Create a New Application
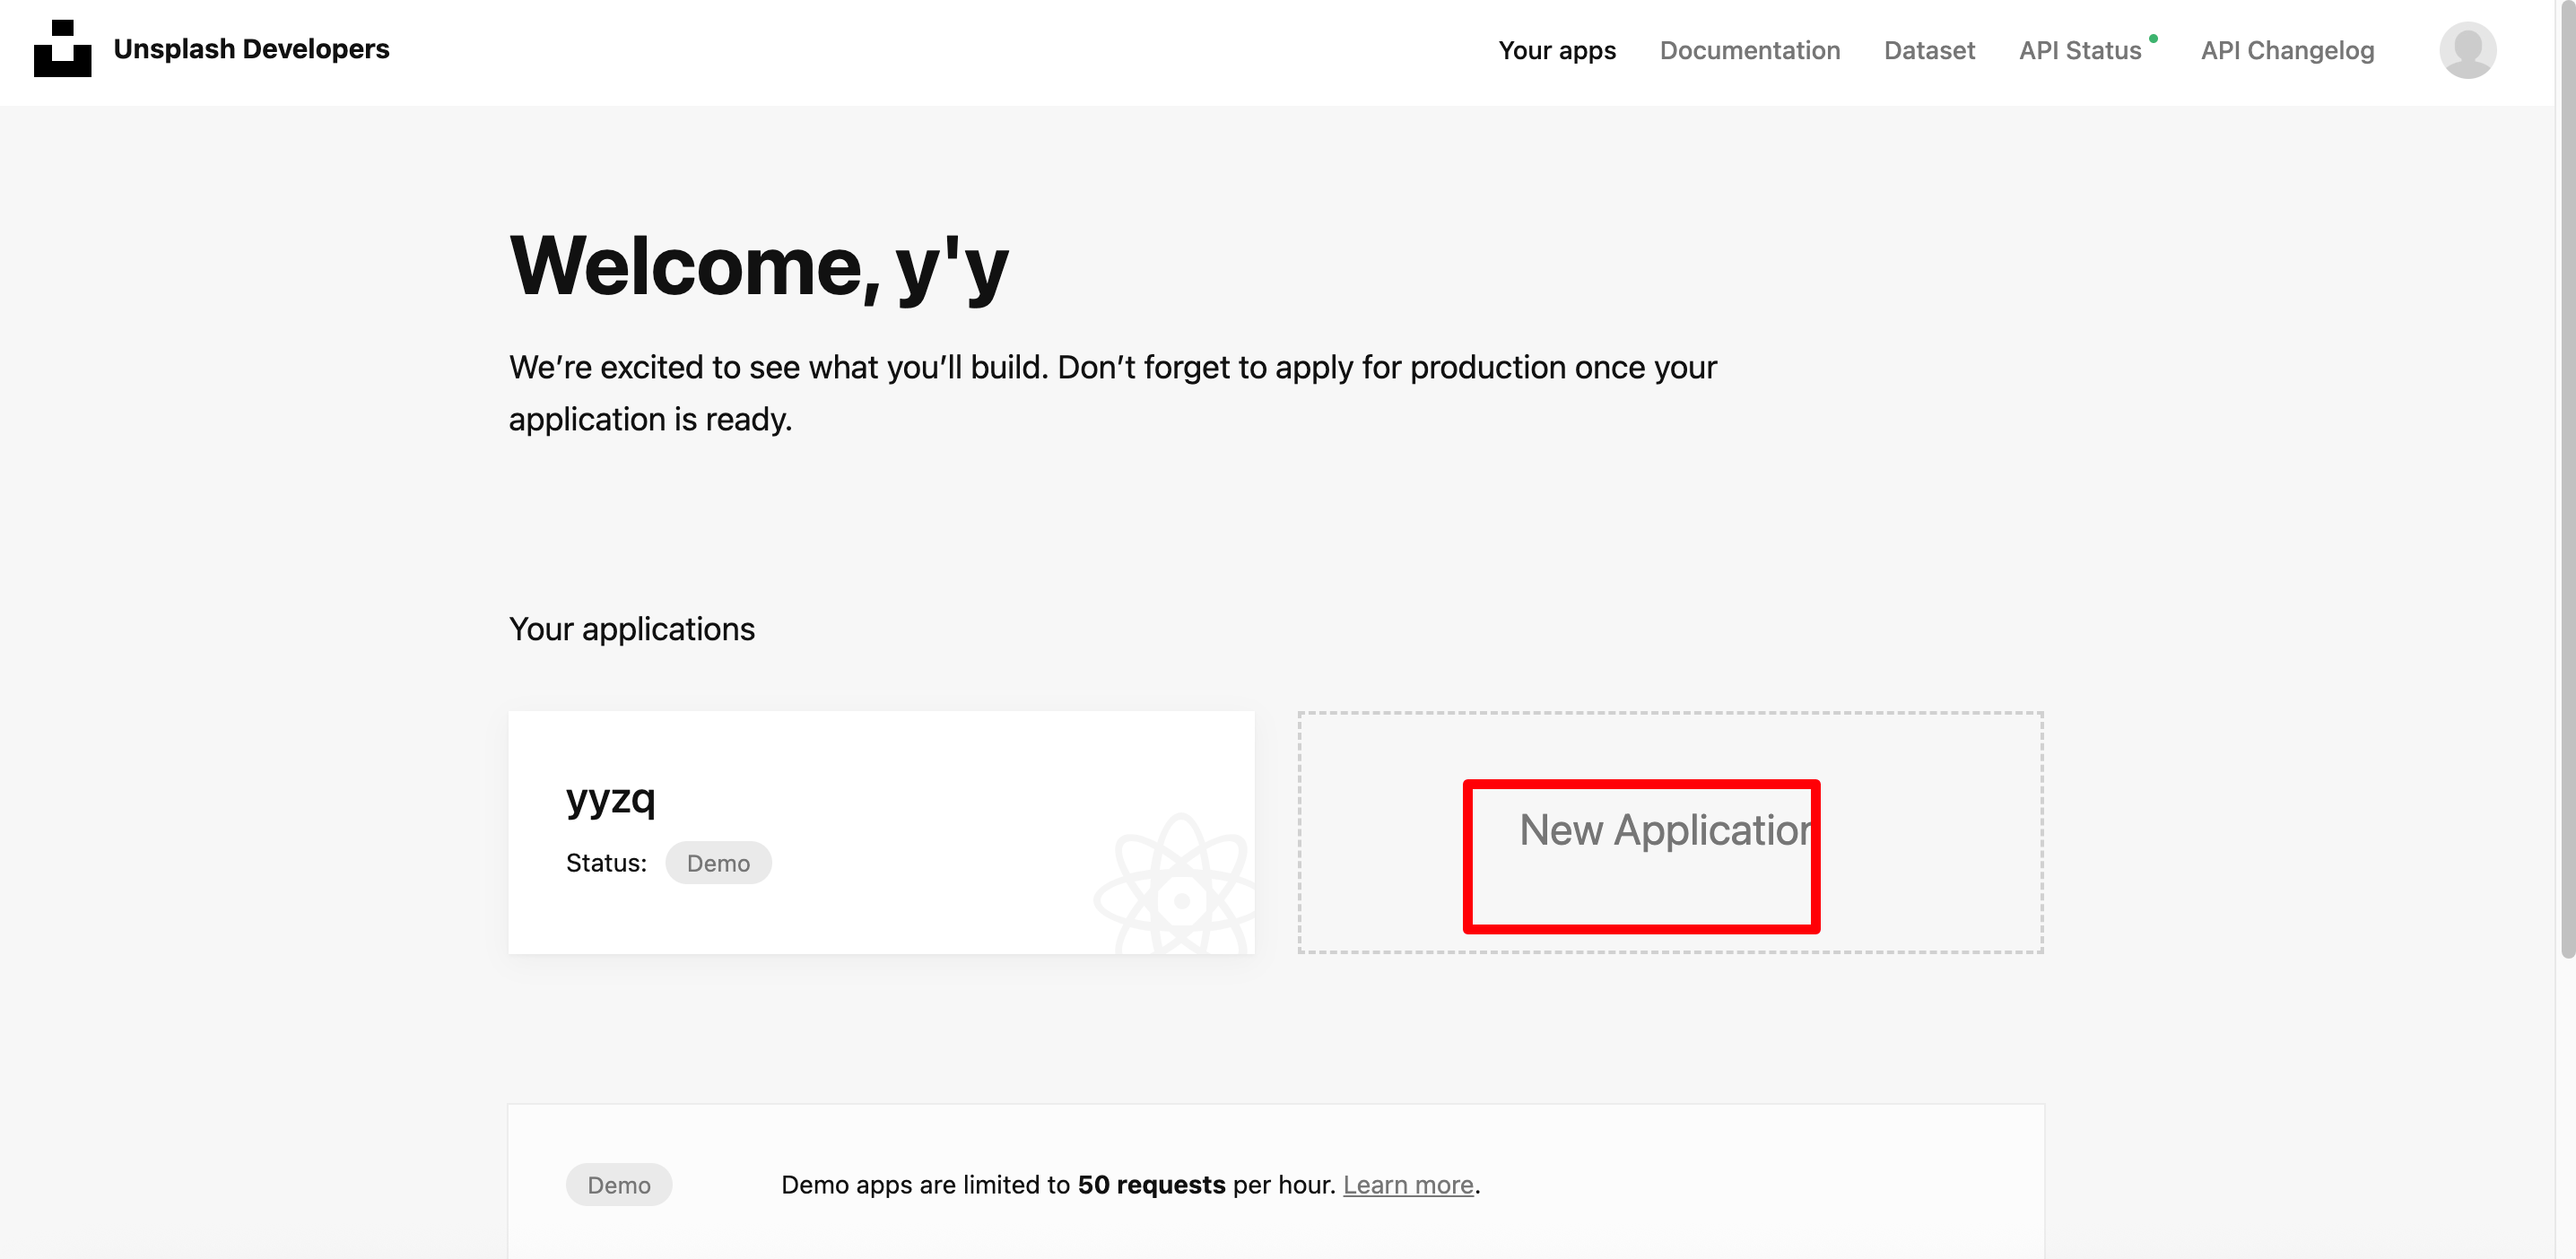 click(1664, 830)
